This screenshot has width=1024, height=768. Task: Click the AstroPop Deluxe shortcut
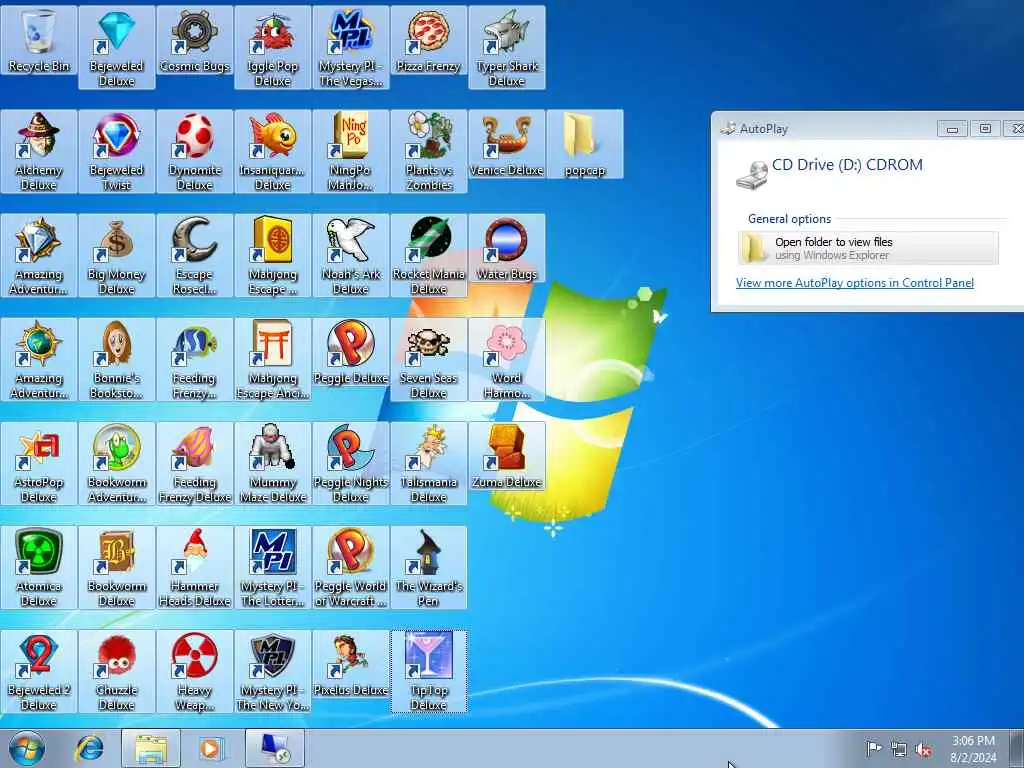[x=39, y=464]
